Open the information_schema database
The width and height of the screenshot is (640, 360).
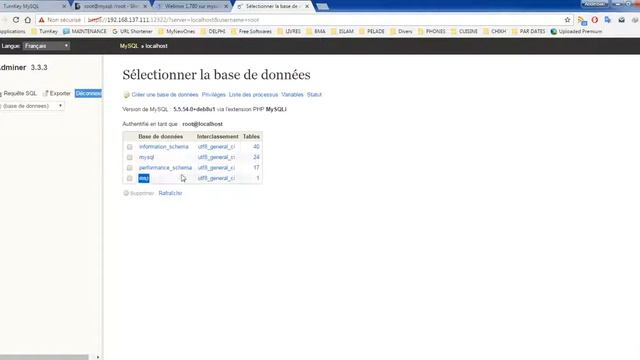(x=164, y=147)
